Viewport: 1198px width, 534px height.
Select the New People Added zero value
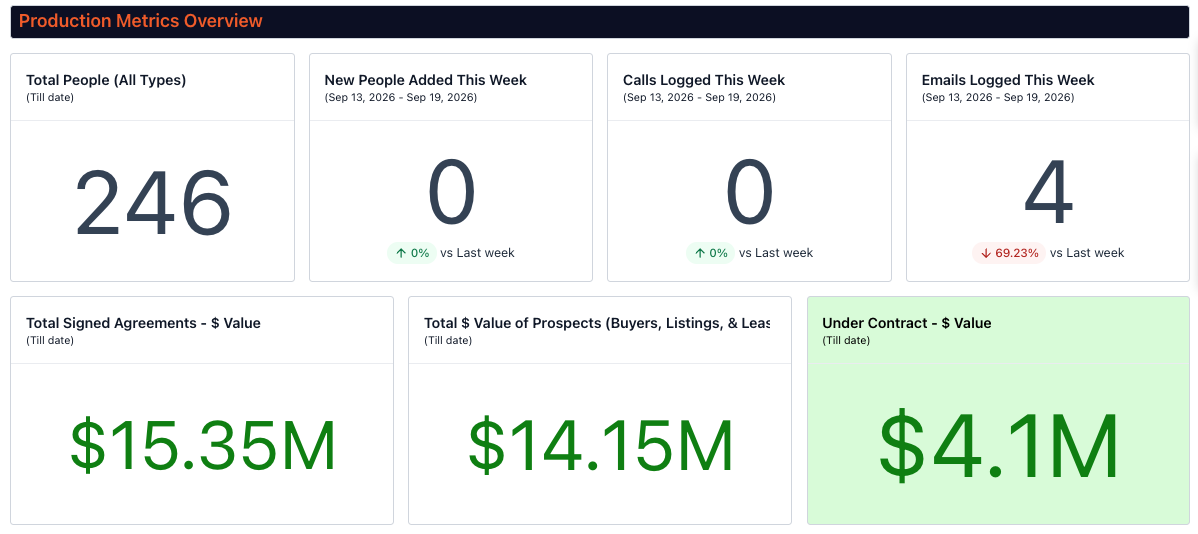[x=451, y=193]
